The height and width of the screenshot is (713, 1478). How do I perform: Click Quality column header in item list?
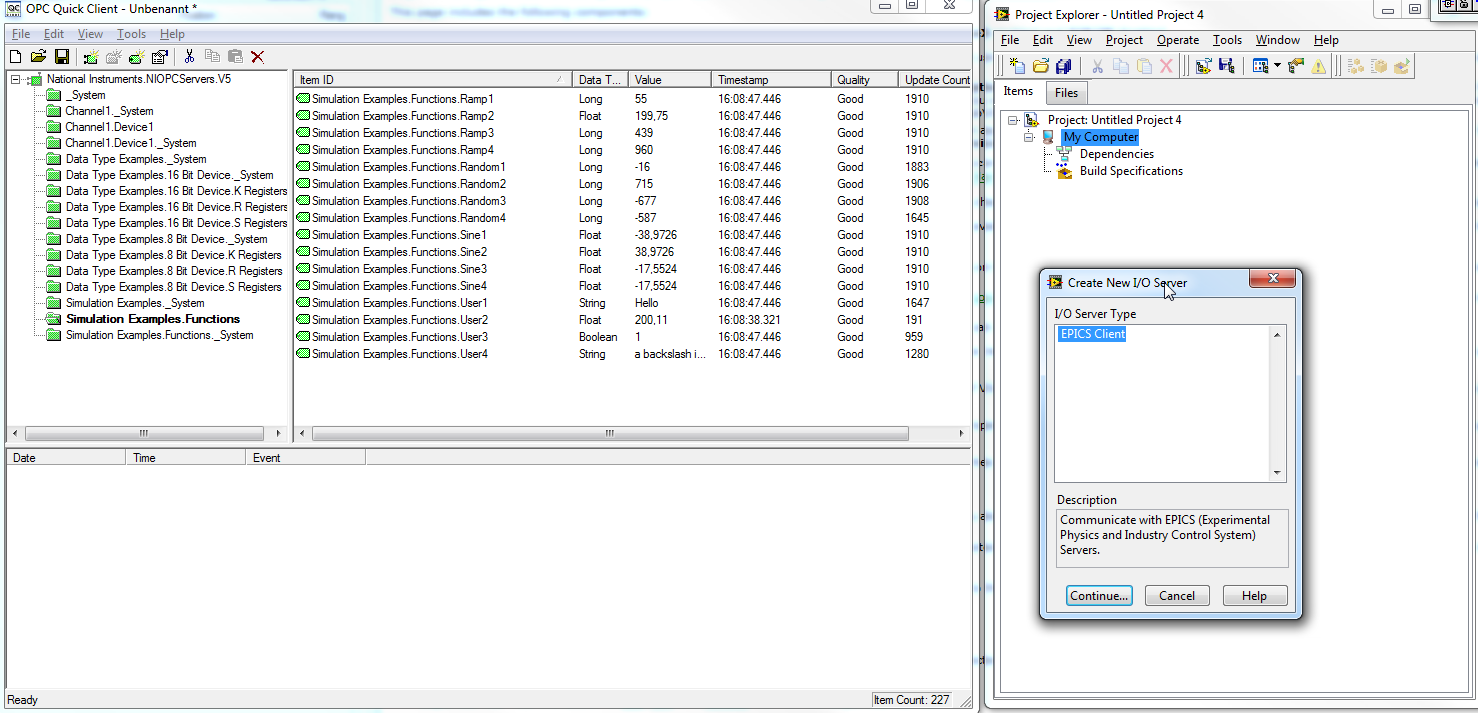click(x=864, y=80)
